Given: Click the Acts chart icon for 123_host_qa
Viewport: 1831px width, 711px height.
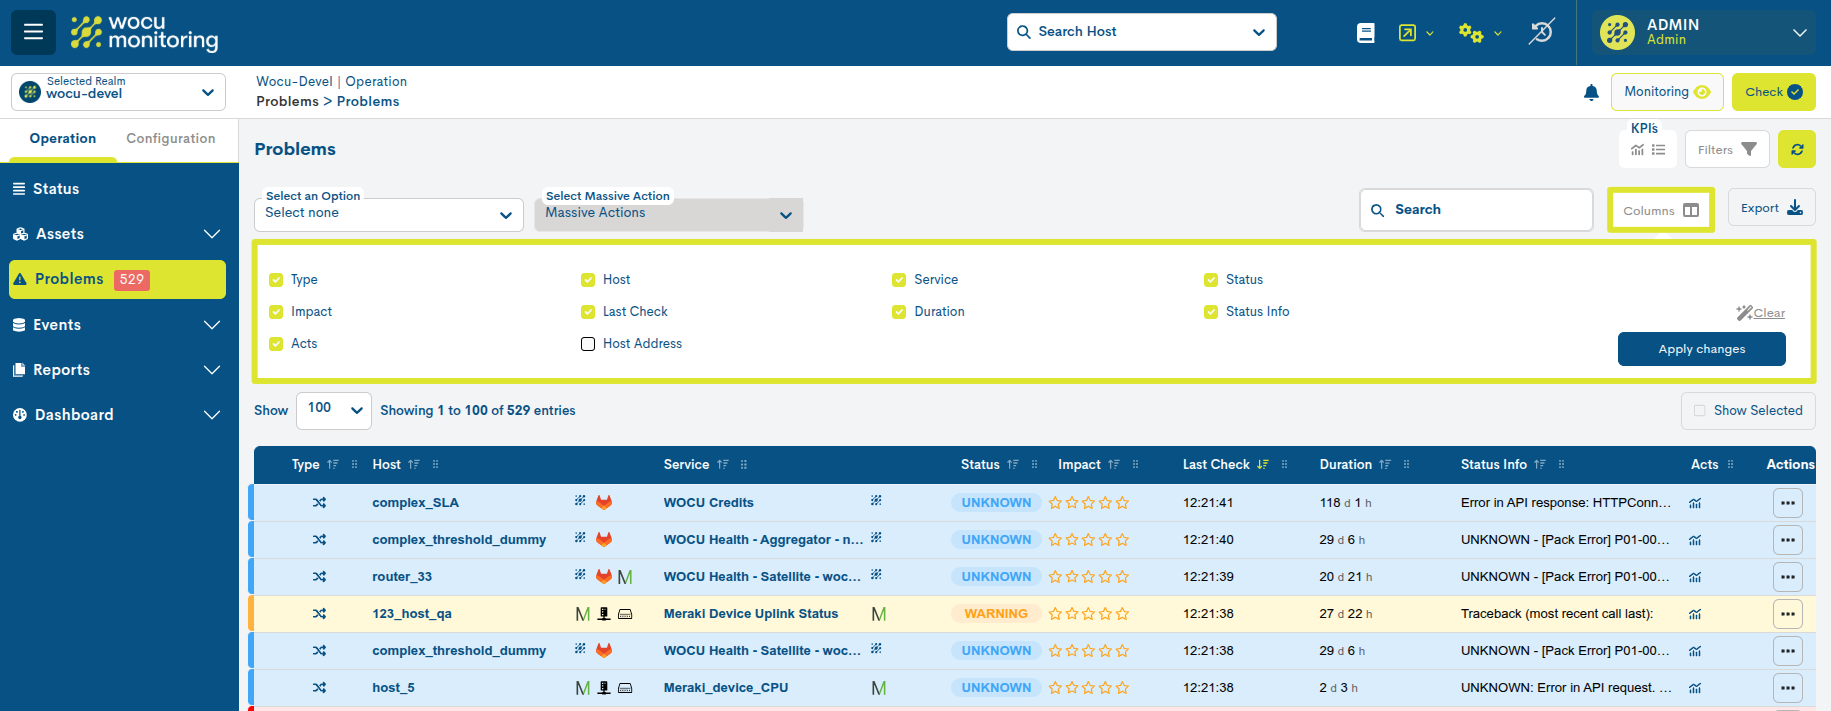Looking at the screenshot, I should pos(1695,614).
